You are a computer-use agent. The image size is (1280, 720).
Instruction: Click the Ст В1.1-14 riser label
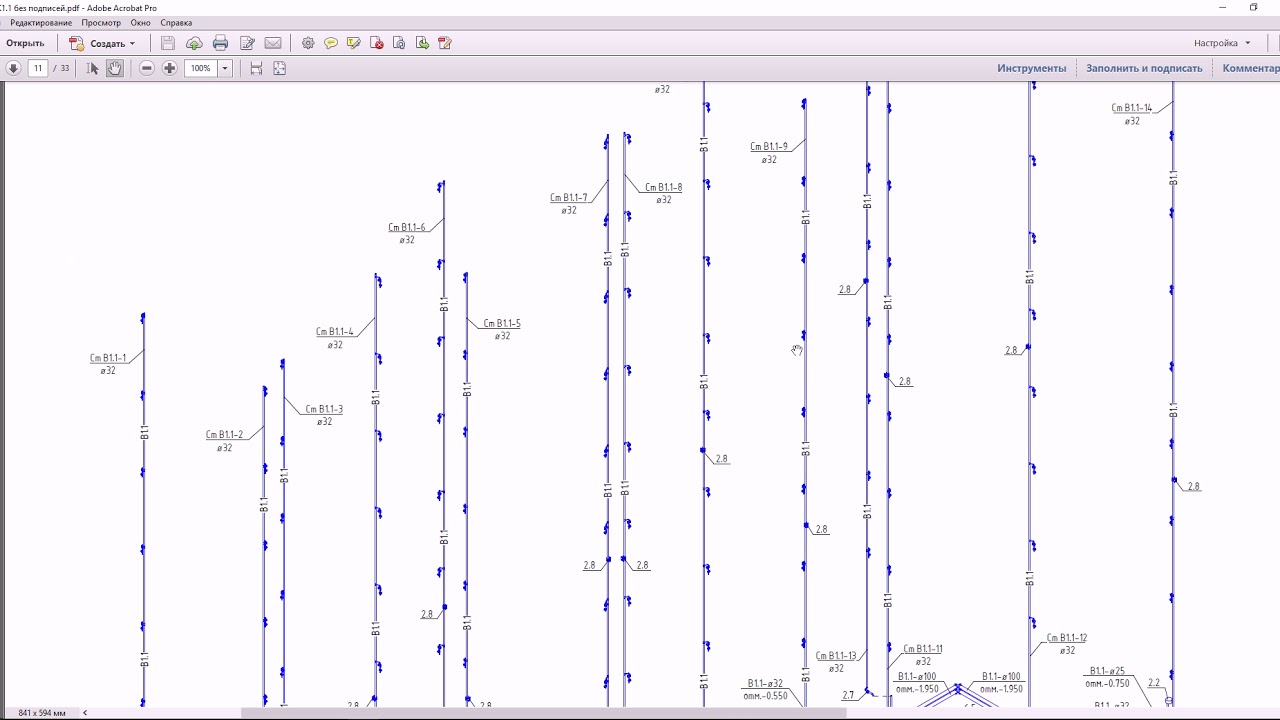tap(1132, 108)
